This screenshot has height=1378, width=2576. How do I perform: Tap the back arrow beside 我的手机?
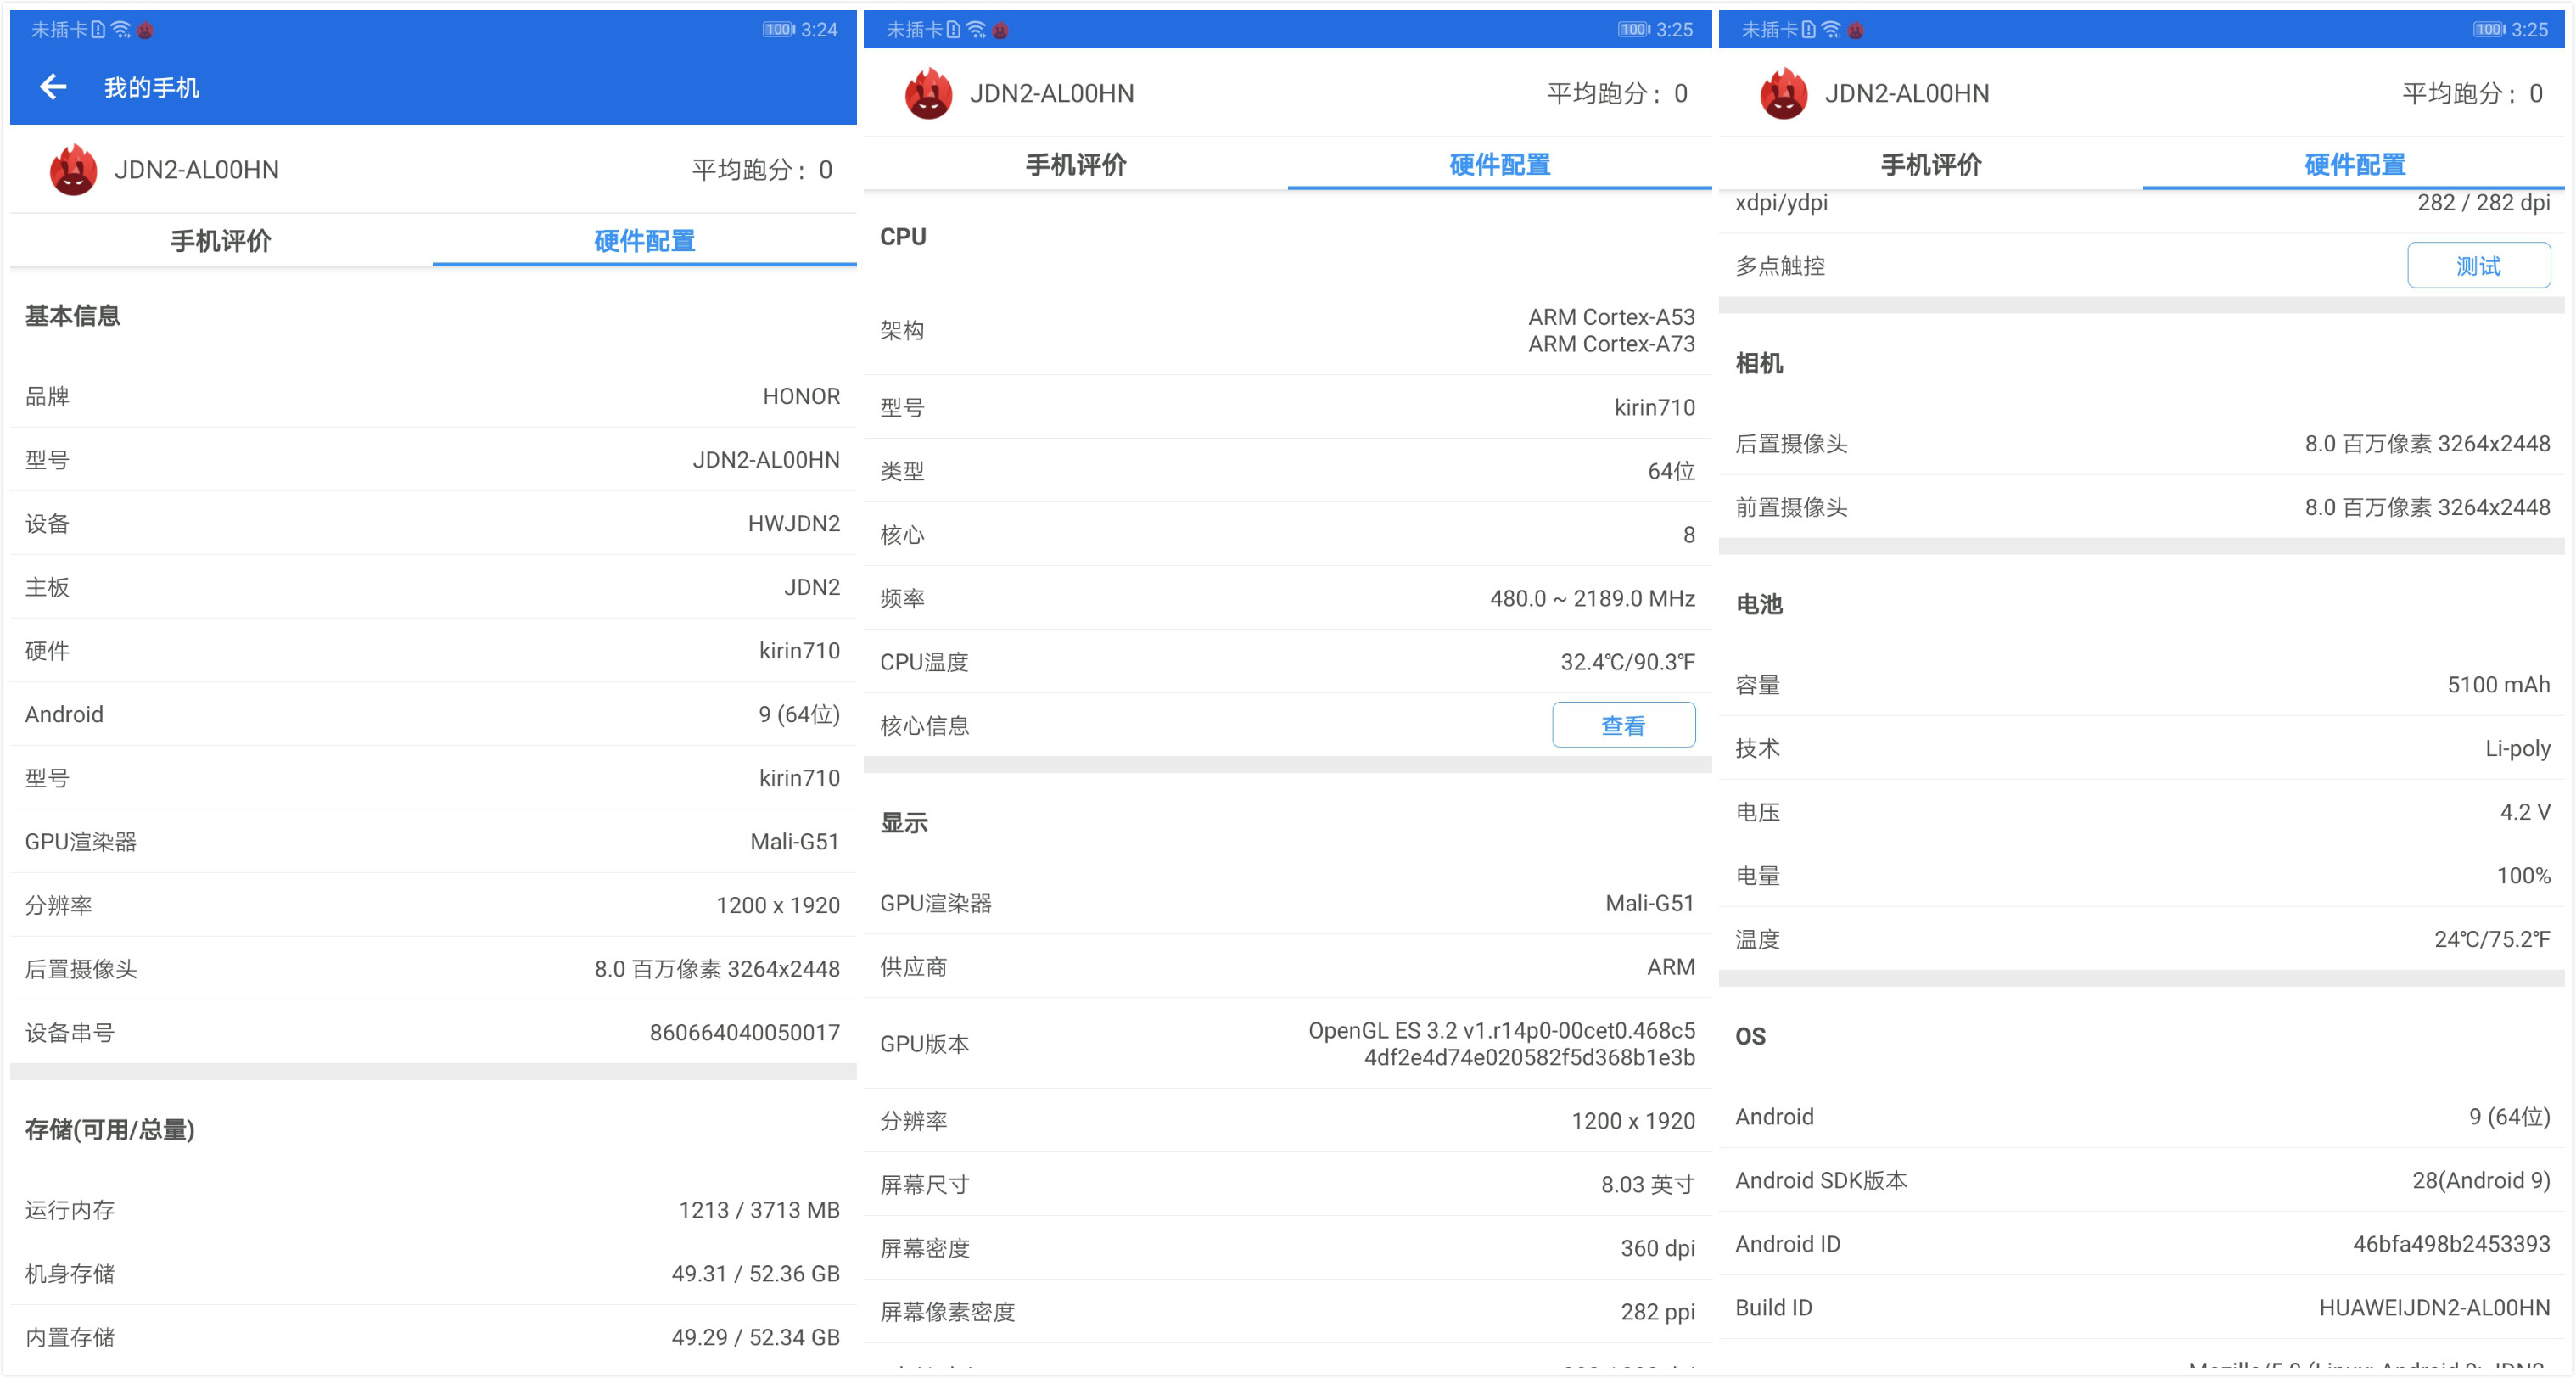click(53, 87)
